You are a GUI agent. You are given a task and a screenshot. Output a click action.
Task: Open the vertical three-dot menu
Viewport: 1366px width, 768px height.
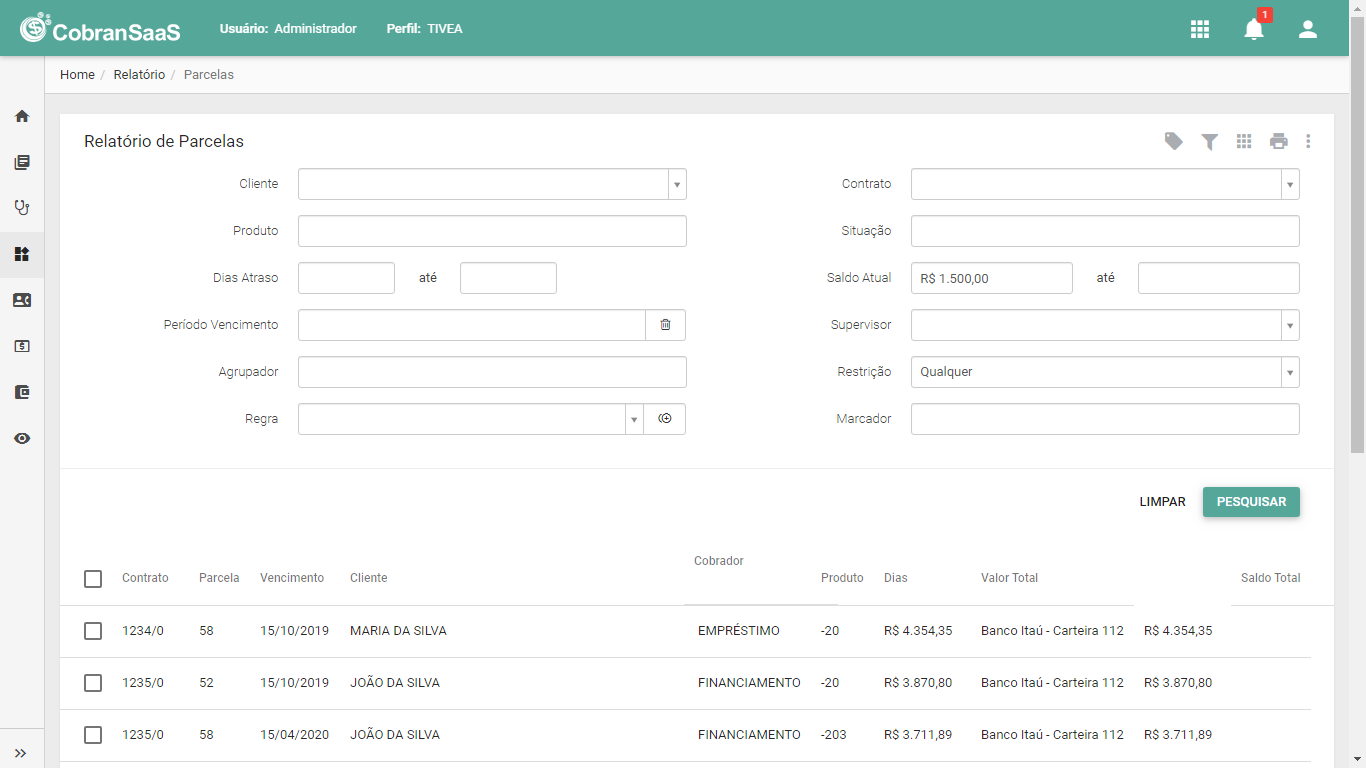1308,141
